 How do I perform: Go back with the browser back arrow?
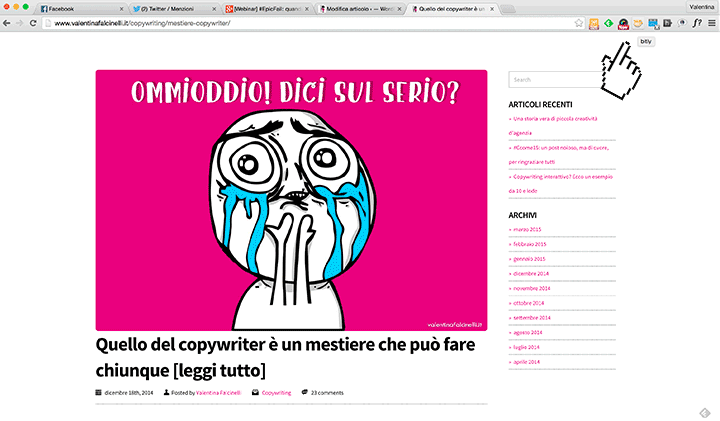(6, 23)
